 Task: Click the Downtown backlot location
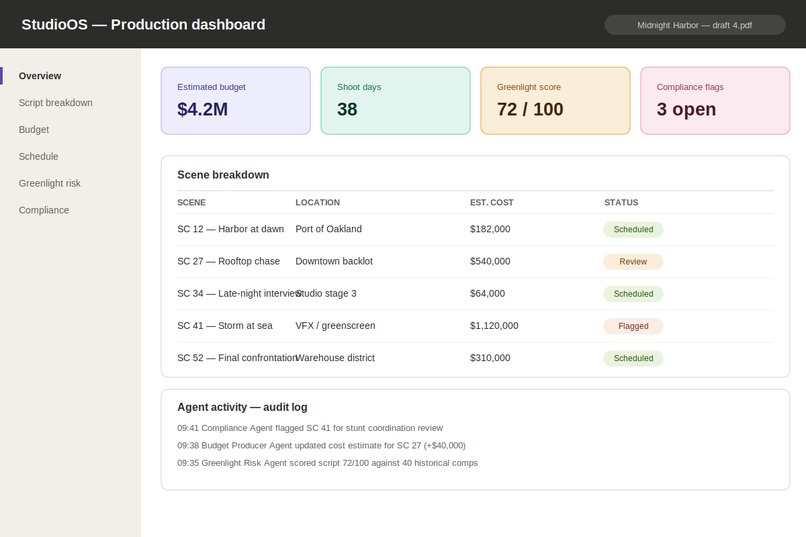[x=334, y=261]
